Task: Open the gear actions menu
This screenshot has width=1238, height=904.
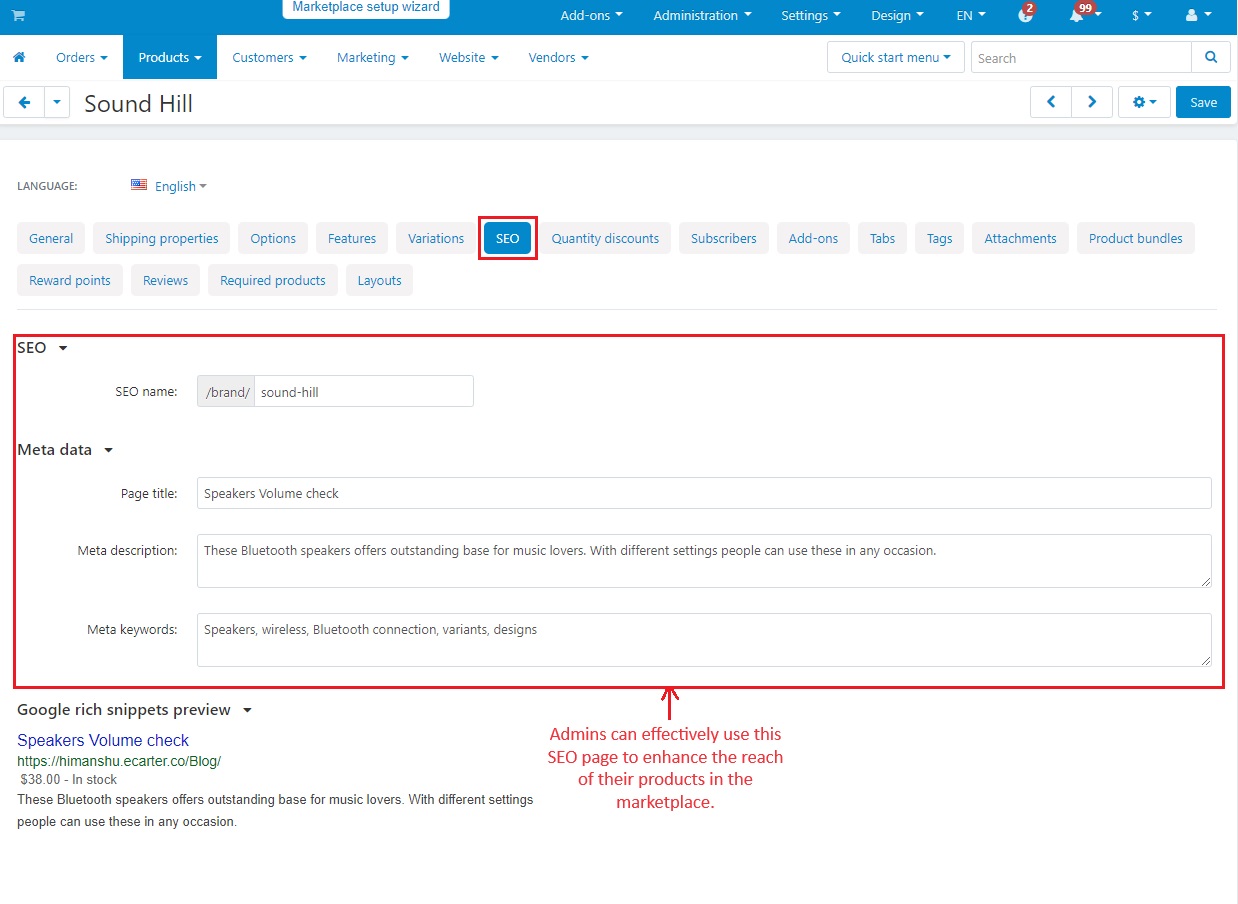Action: point(1144,102)
